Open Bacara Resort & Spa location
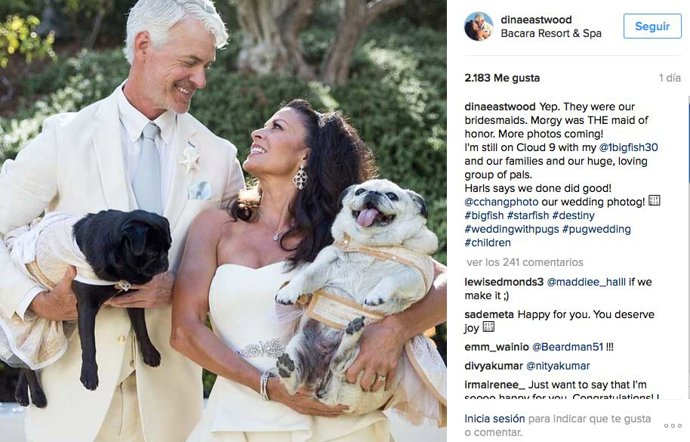This screenshot has width=690, height=442. [551, 33]
